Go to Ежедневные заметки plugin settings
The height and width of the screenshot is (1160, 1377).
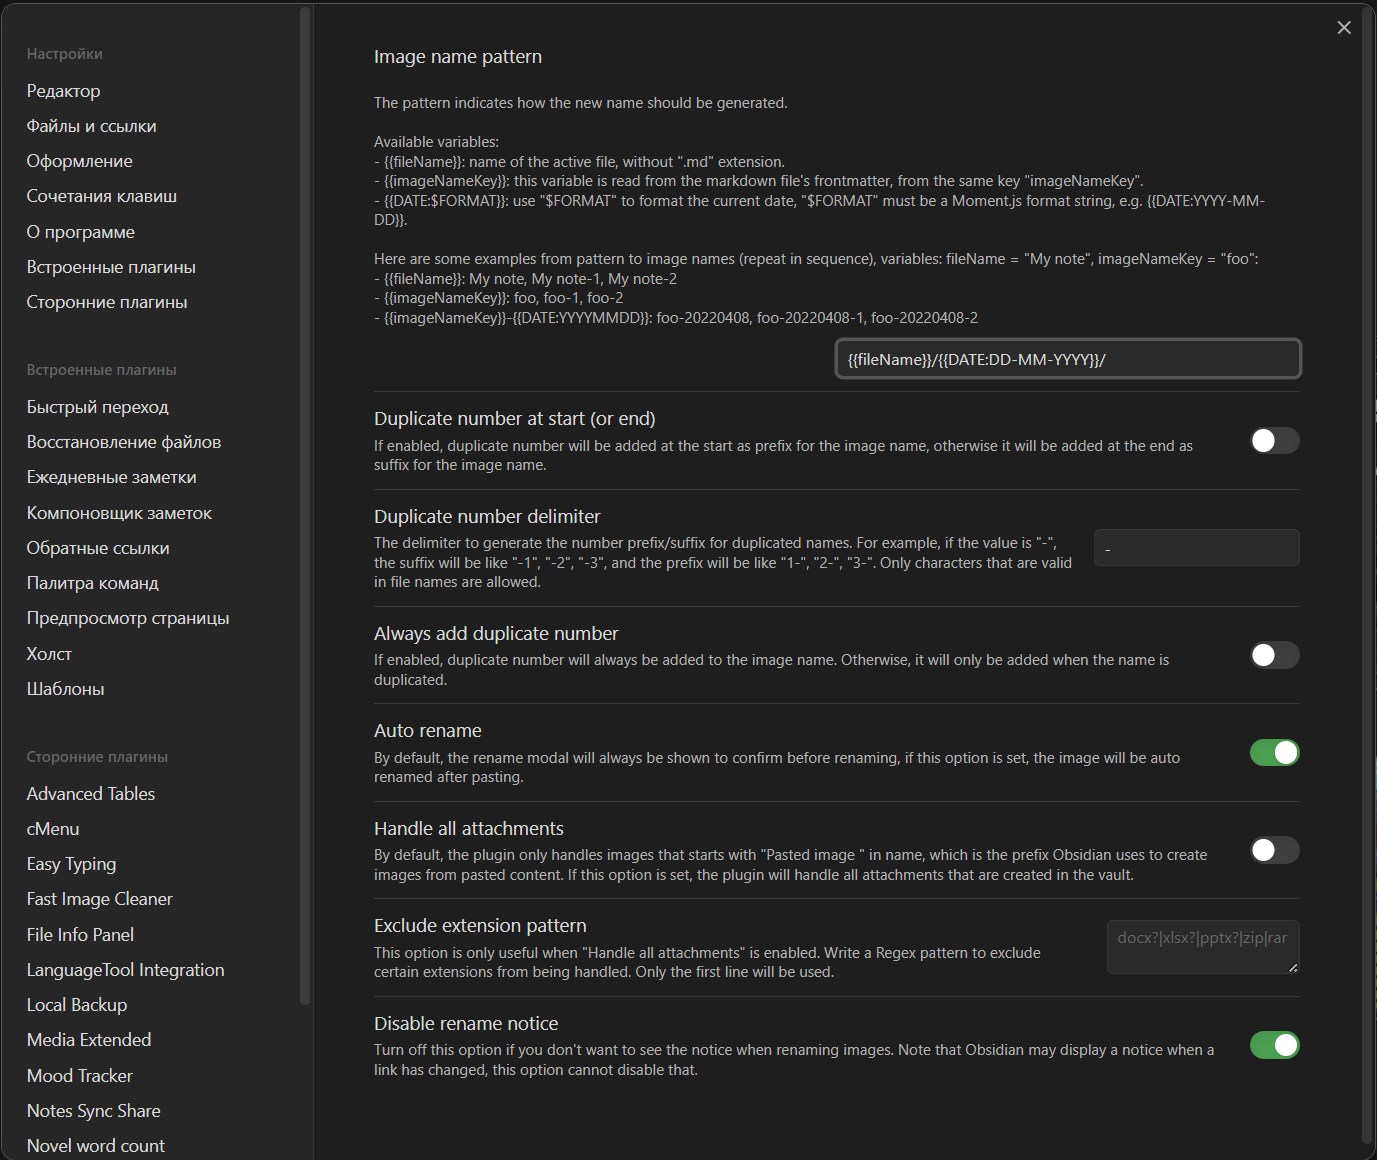coord(111,477)
